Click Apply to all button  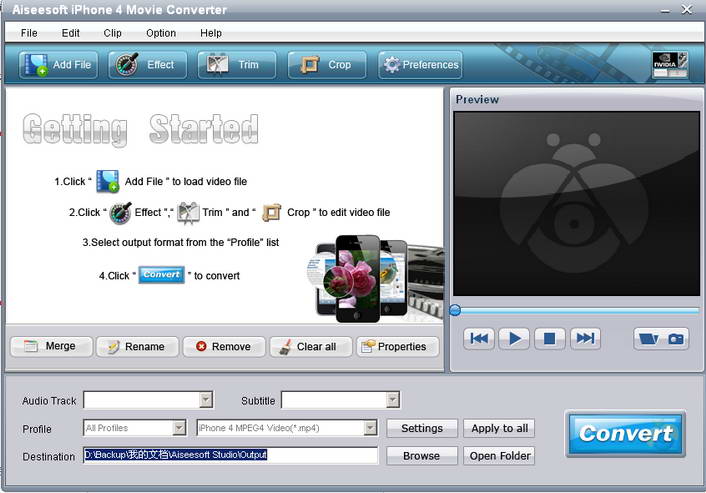pos(499,428)
